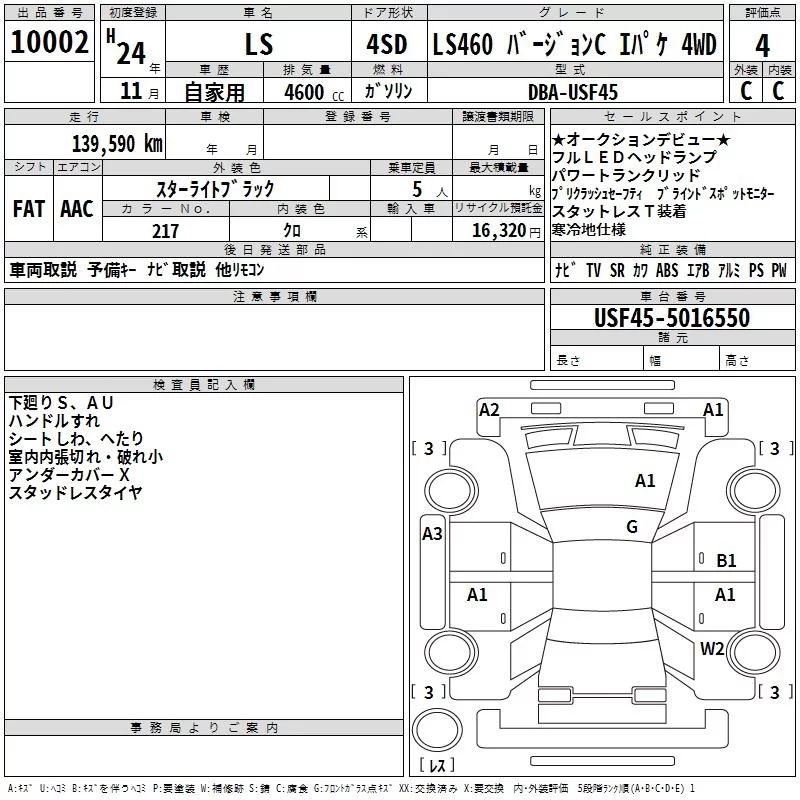
Task: Select PW power window code
Action: pyautogui.click(x=779, y=270)
